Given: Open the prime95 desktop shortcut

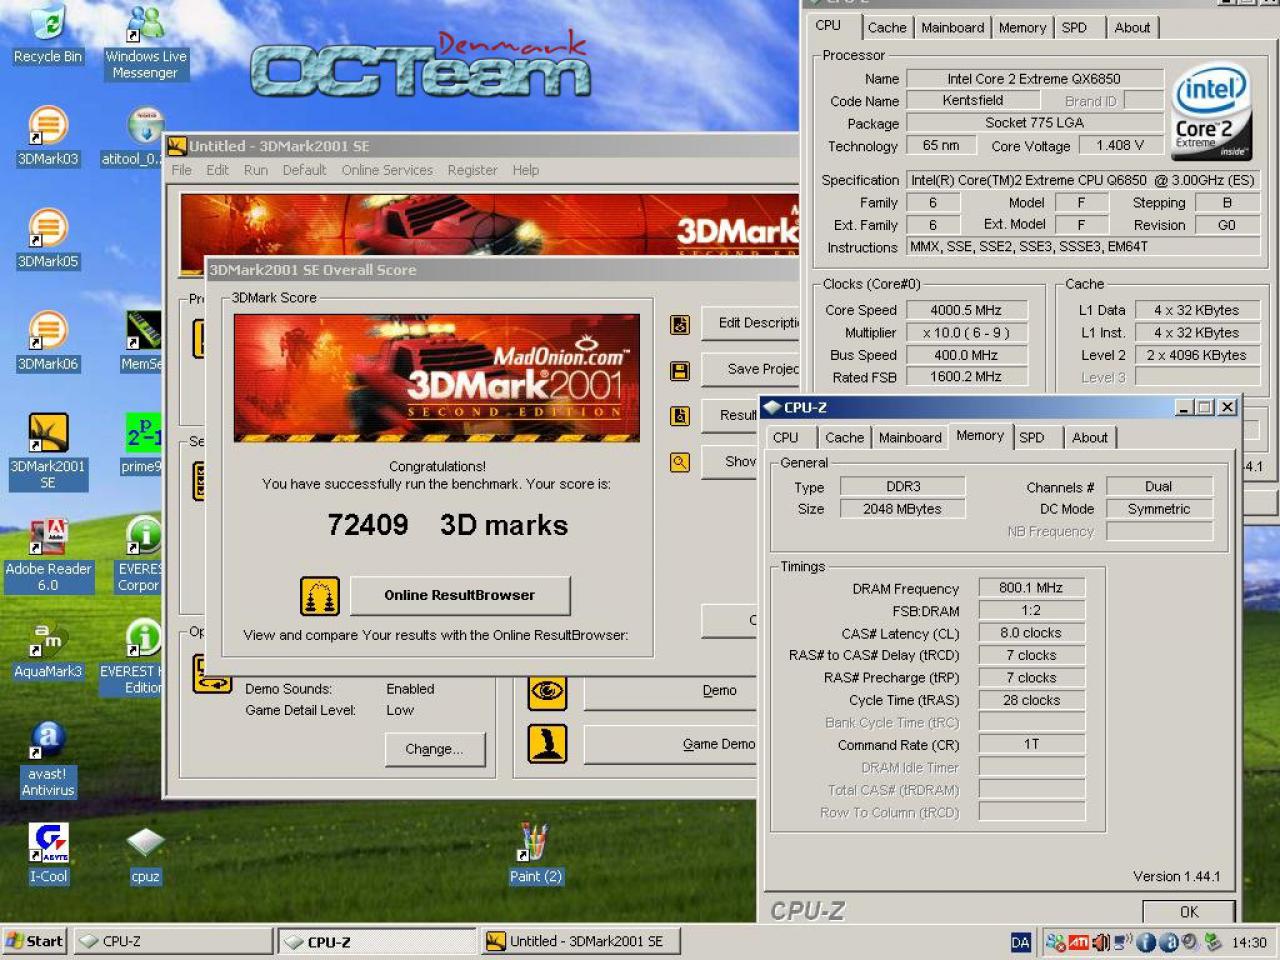Looking at the screenshot, I should 142,445.
